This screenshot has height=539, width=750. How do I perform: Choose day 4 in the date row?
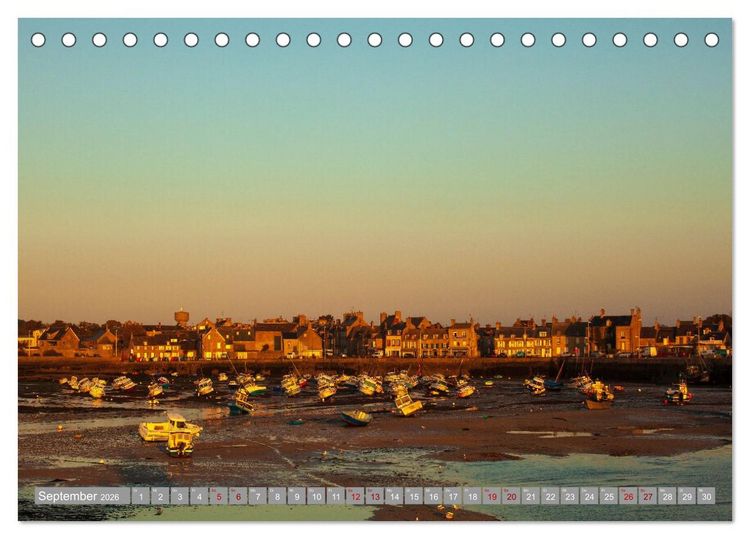click(199, 496)
